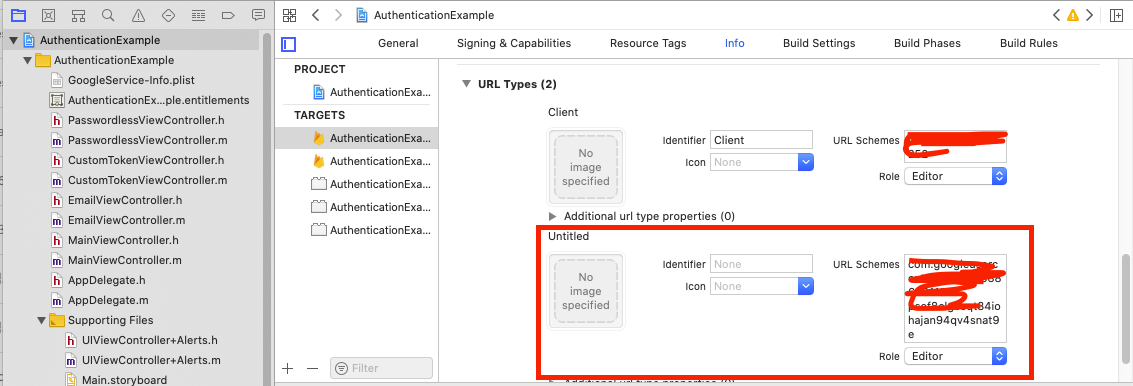Collapse the Supporting Files group
Image resolution: width=1133 pixels, height=386 pixels.
pos(42,319)
